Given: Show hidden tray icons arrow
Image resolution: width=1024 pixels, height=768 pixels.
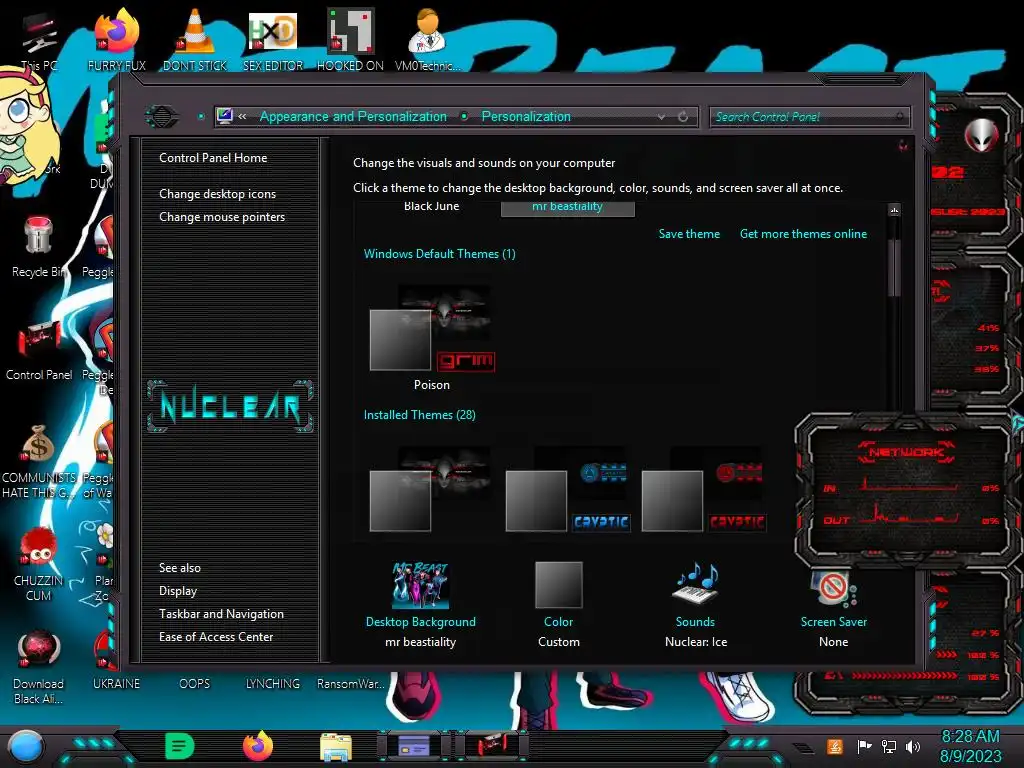Looking at the screenshot, I should click(803, 748).
